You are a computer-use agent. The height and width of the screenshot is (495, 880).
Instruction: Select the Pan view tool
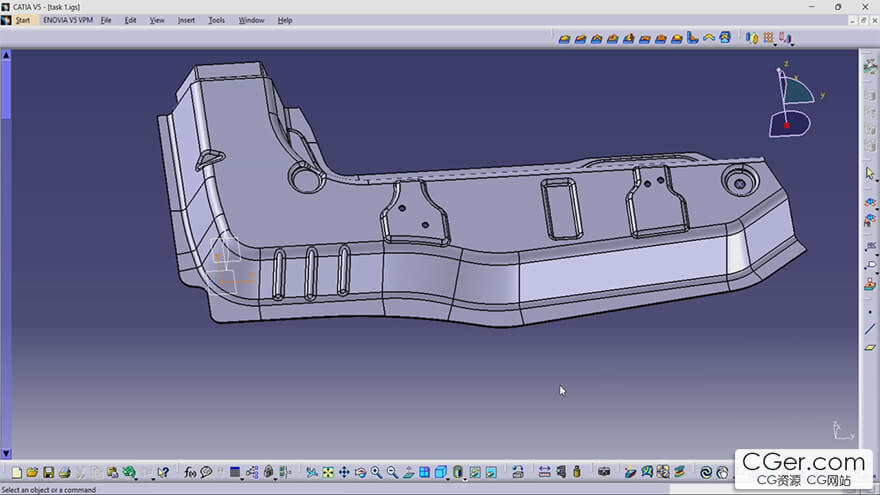tap(344, 473)
